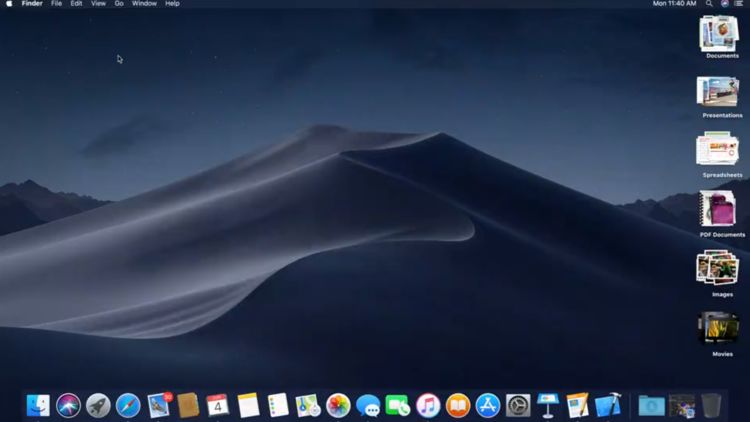Open the Help menu
The width and height of the screenshot is (750, 422).
[172, 4]
